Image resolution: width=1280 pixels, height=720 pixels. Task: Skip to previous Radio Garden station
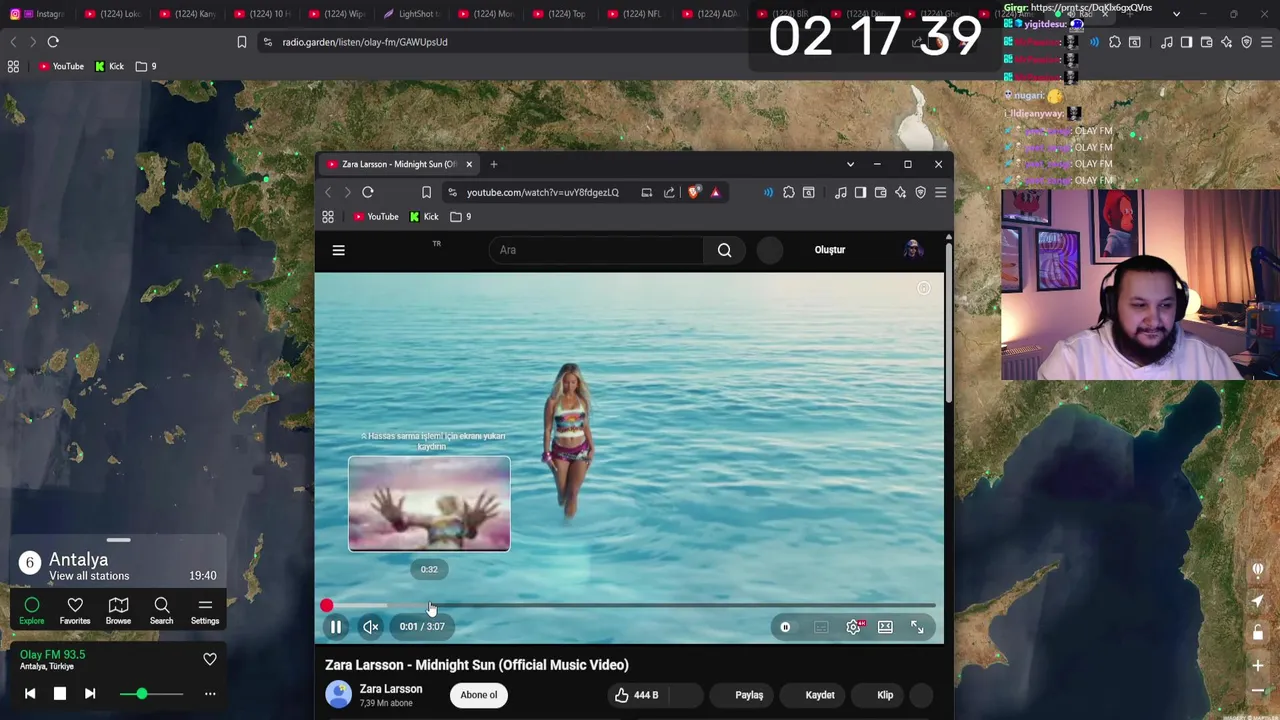[30, 693]
